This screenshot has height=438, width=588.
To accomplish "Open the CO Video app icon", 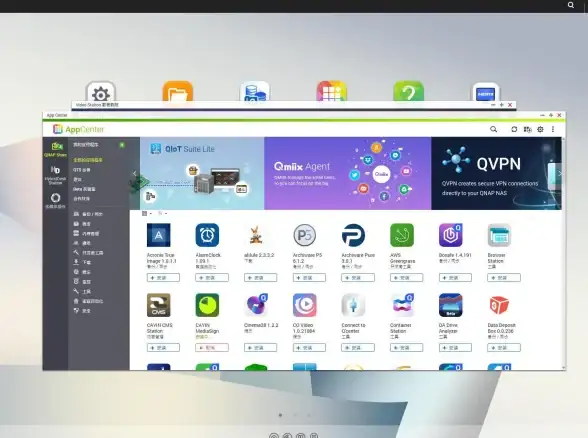I will (x=304, y=305).
